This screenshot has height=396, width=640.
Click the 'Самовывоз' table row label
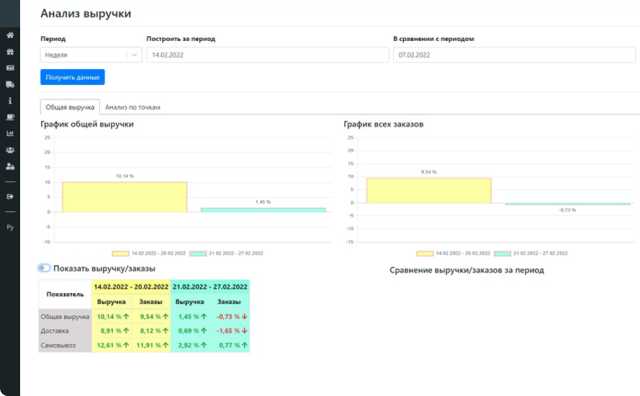click(x=65, y=345)
